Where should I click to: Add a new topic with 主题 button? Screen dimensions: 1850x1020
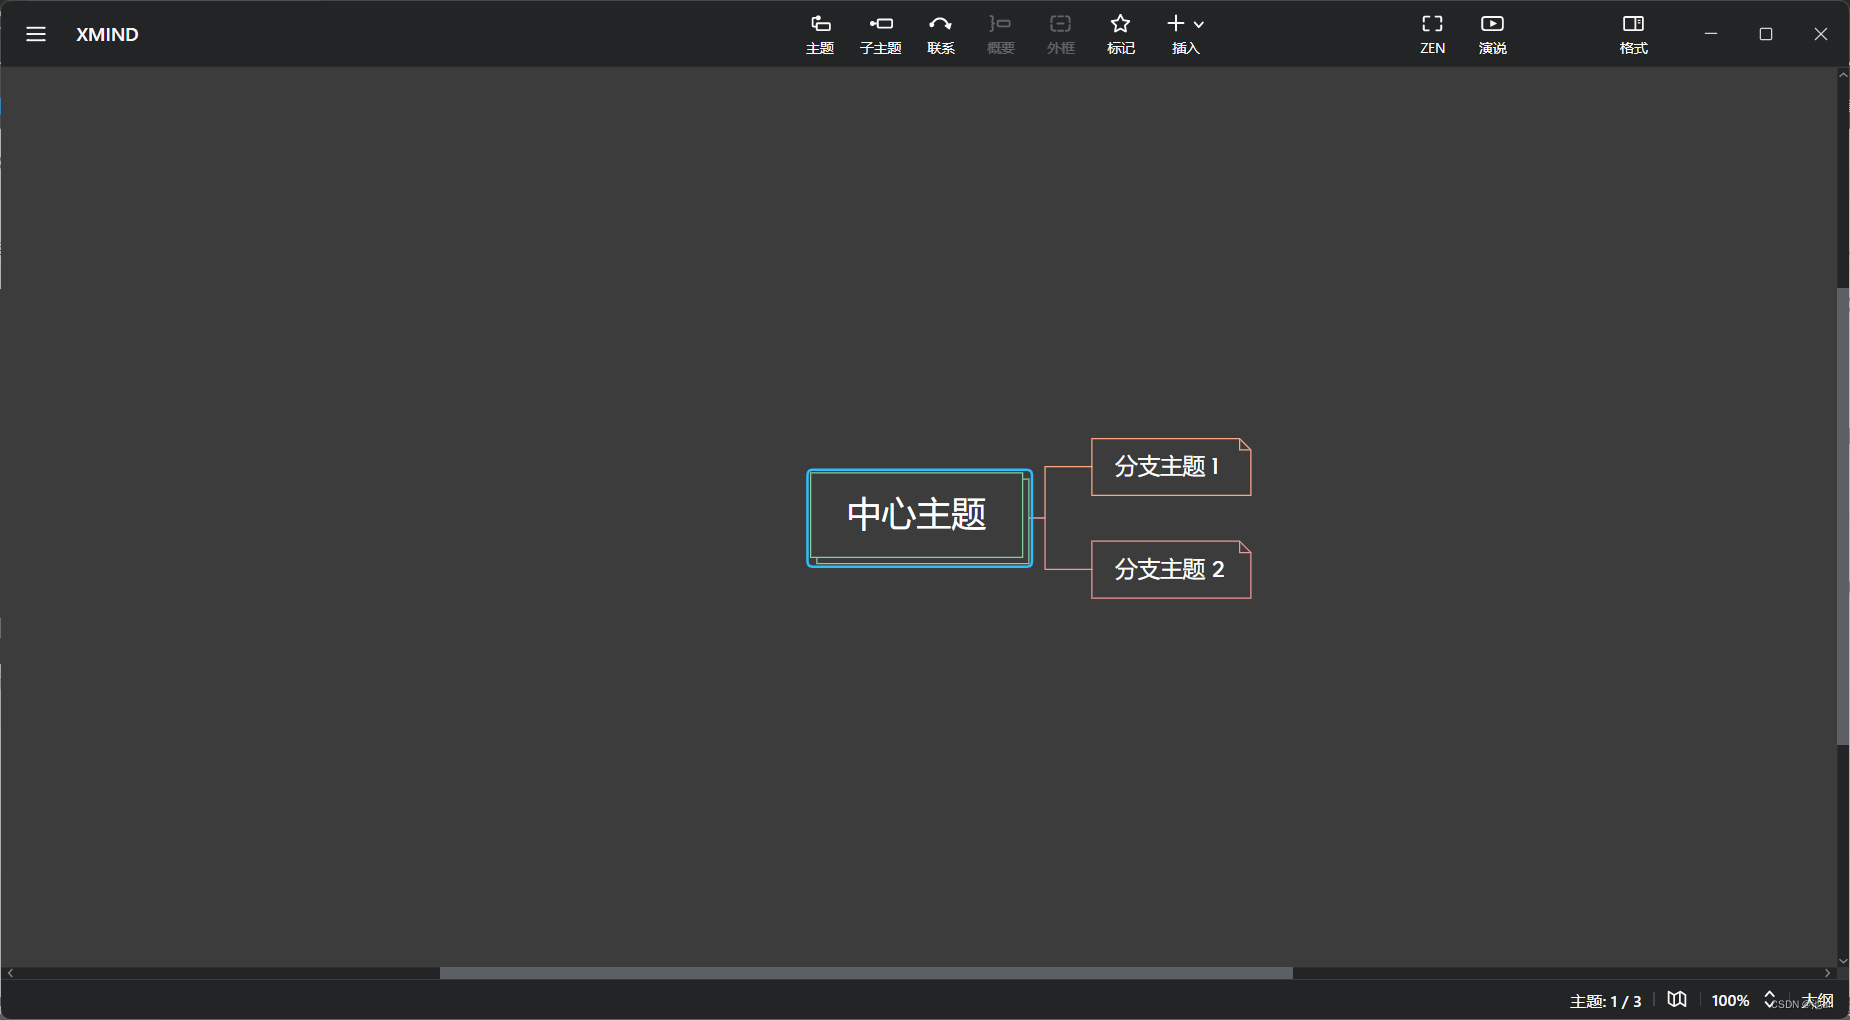[820, 34]
